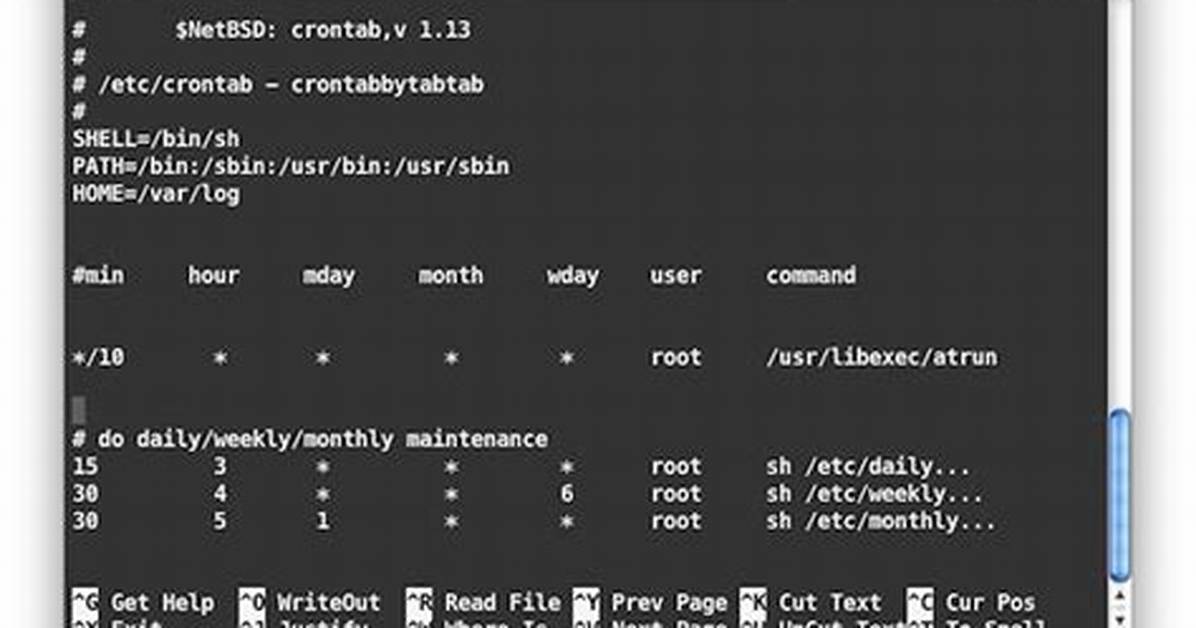Click the '$NetBSD: crontab,v 1.13' comment
The height and width of the screenshot is (628, 1196).
323,30
